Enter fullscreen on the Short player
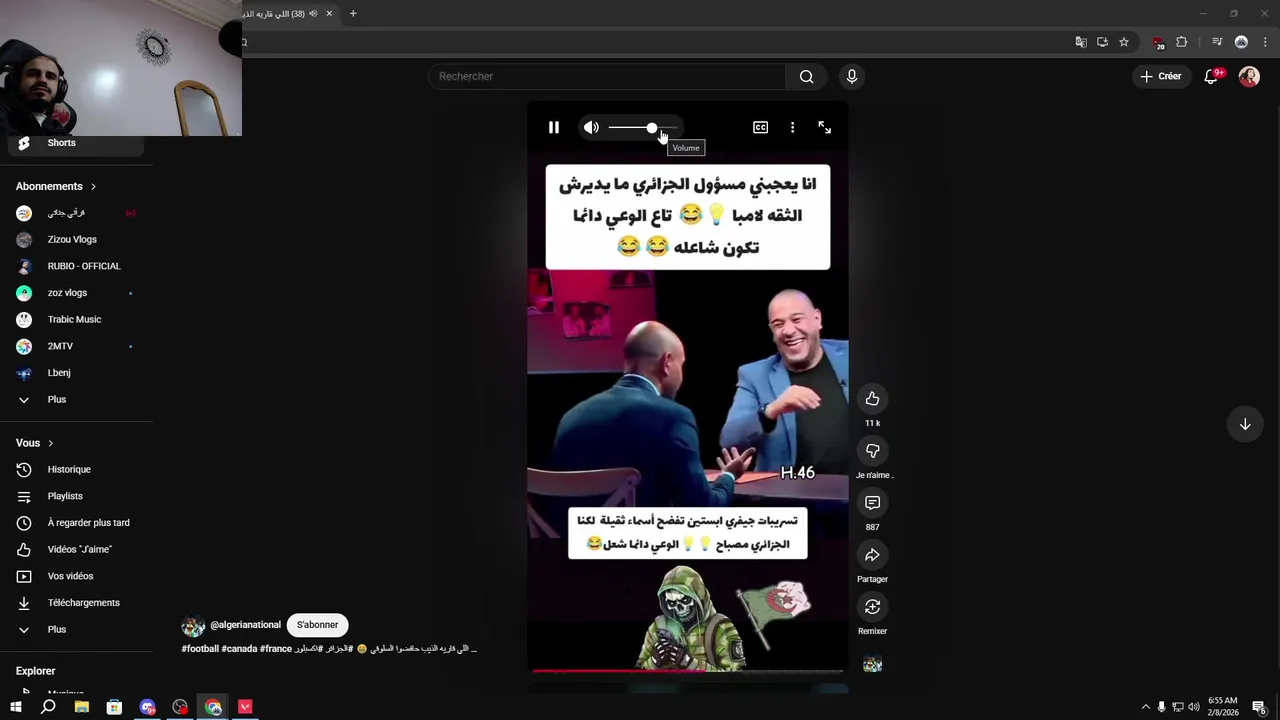The image size is (1280, 720). tap(824, 127)
